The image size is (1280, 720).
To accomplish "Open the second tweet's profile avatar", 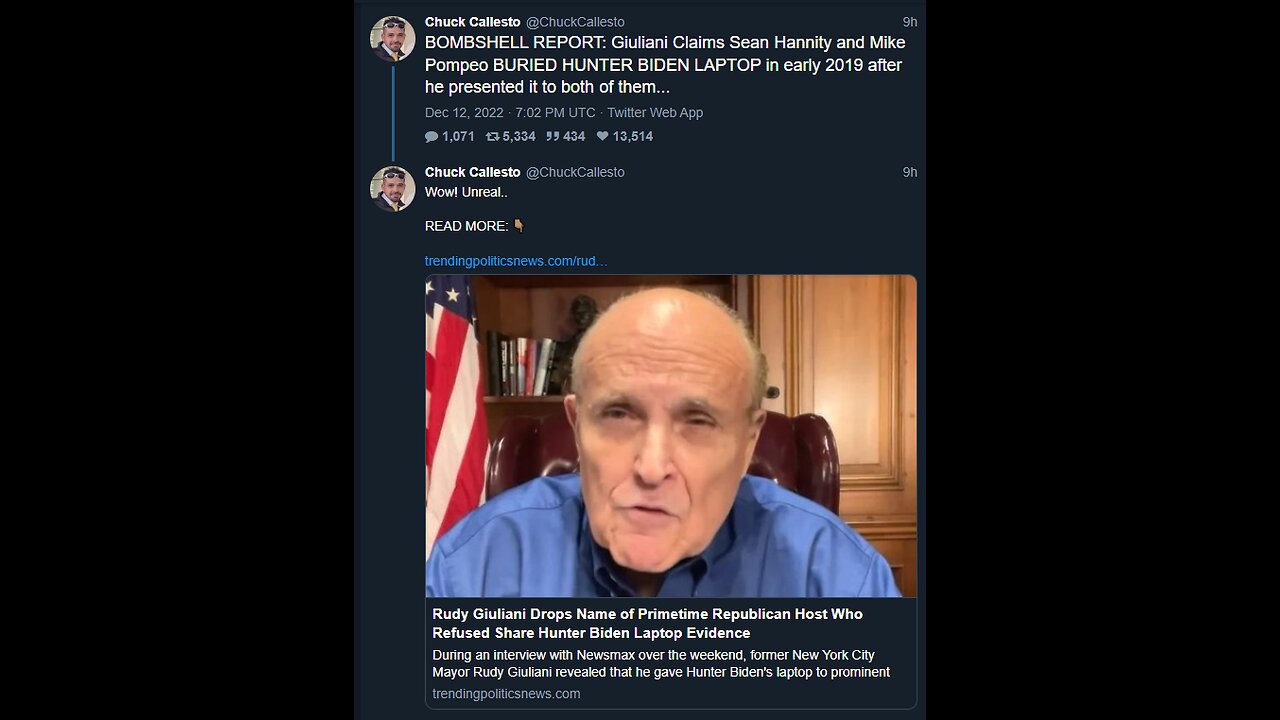I will pos(392,189).
